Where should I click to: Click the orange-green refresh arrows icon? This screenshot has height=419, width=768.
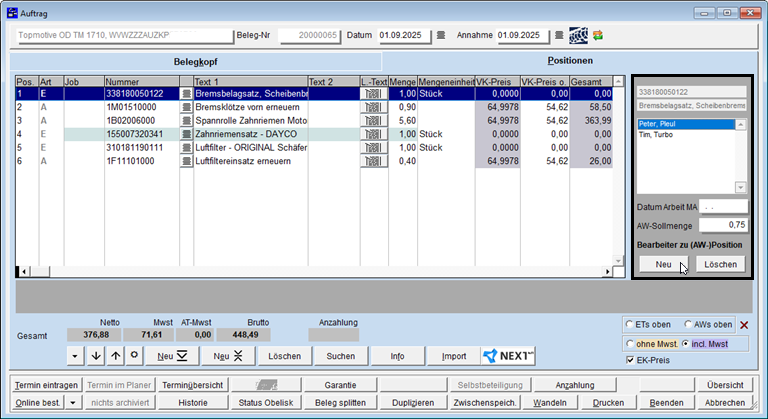point(598,35)
